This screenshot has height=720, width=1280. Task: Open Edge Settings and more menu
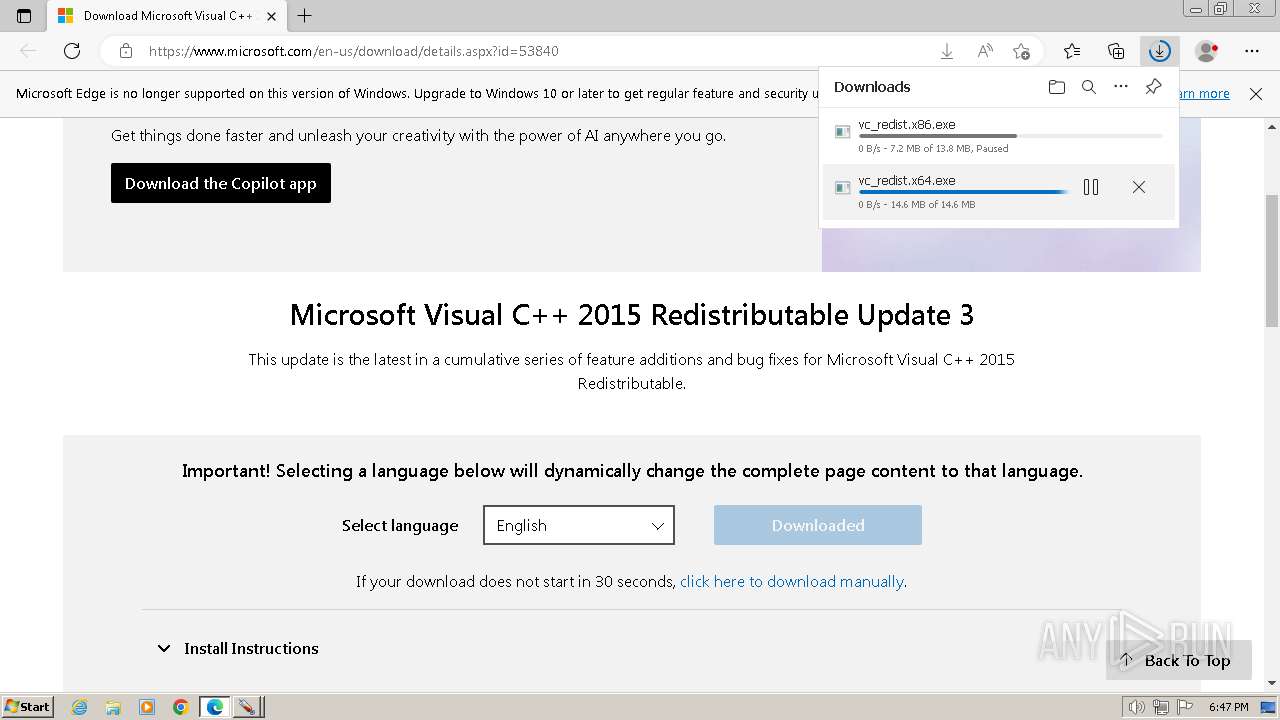(x=1252, y=51)
